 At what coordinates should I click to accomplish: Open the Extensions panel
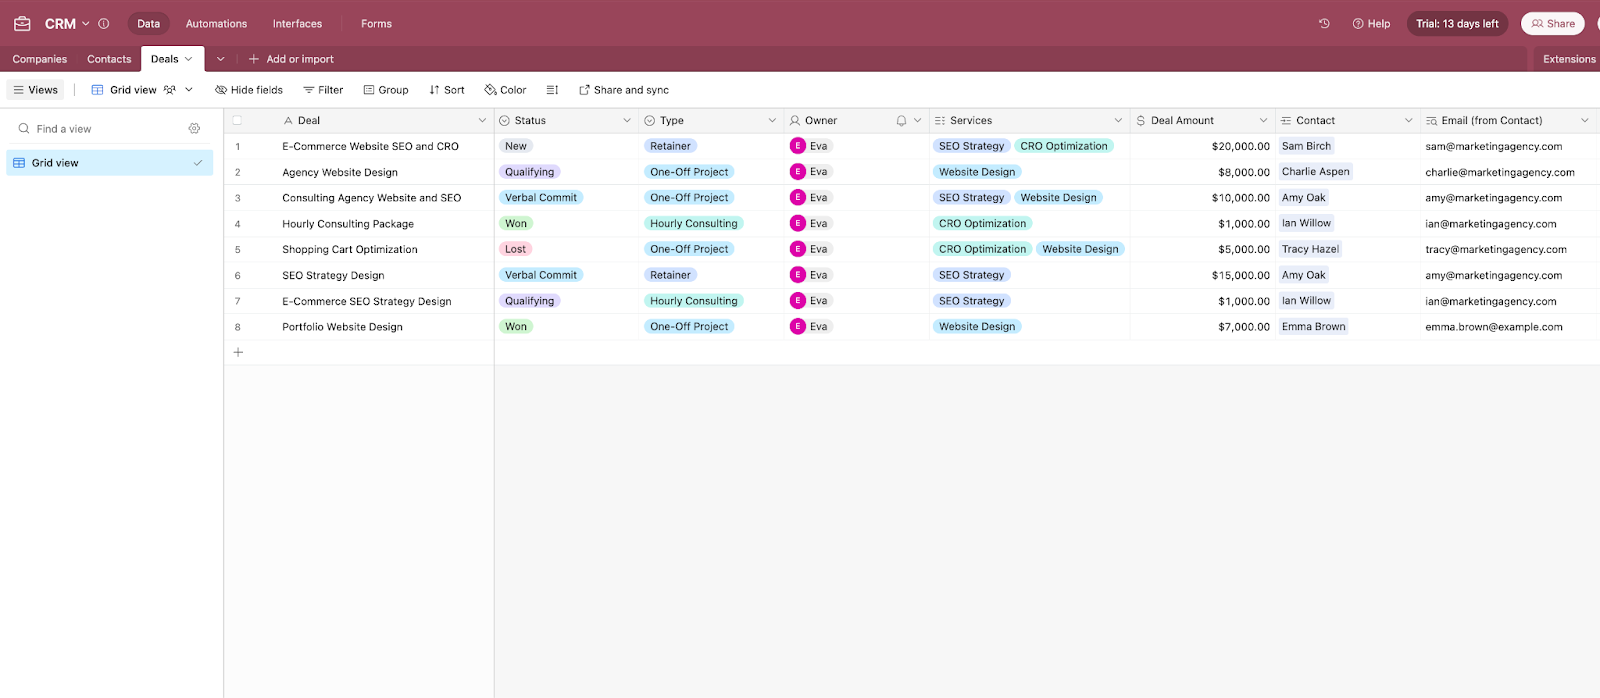[1568, 59]
